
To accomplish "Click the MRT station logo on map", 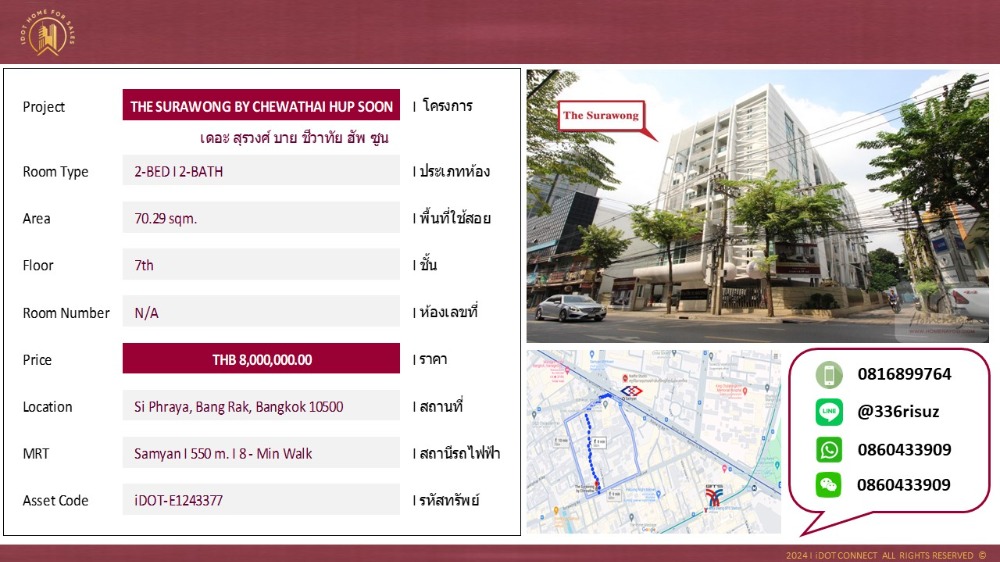I will (x=631, y=390).
